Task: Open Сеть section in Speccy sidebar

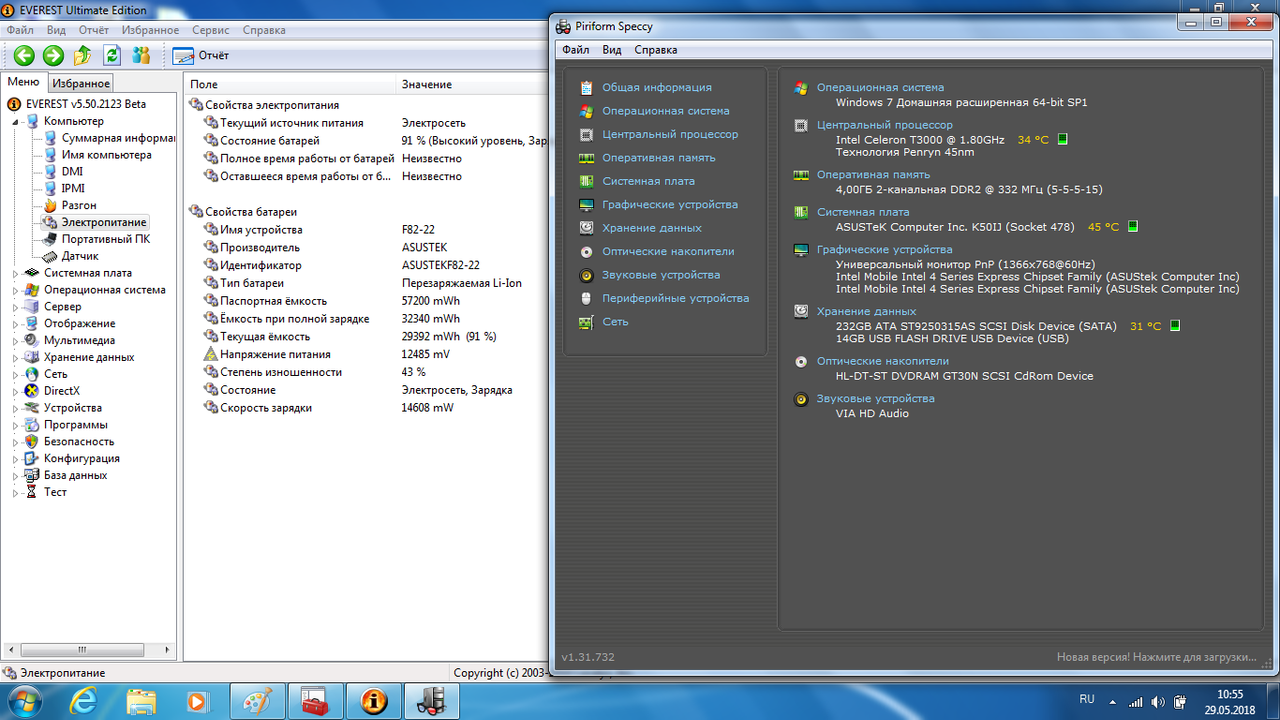Action: click(x=615, y=322)
